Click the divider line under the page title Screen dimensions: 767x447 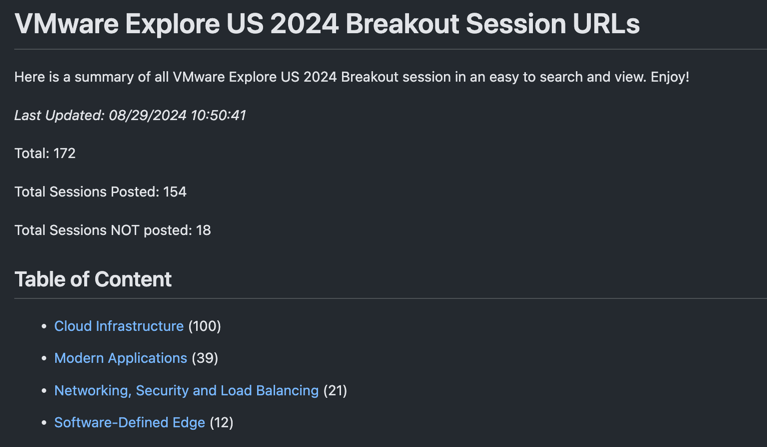coord(390,49)
